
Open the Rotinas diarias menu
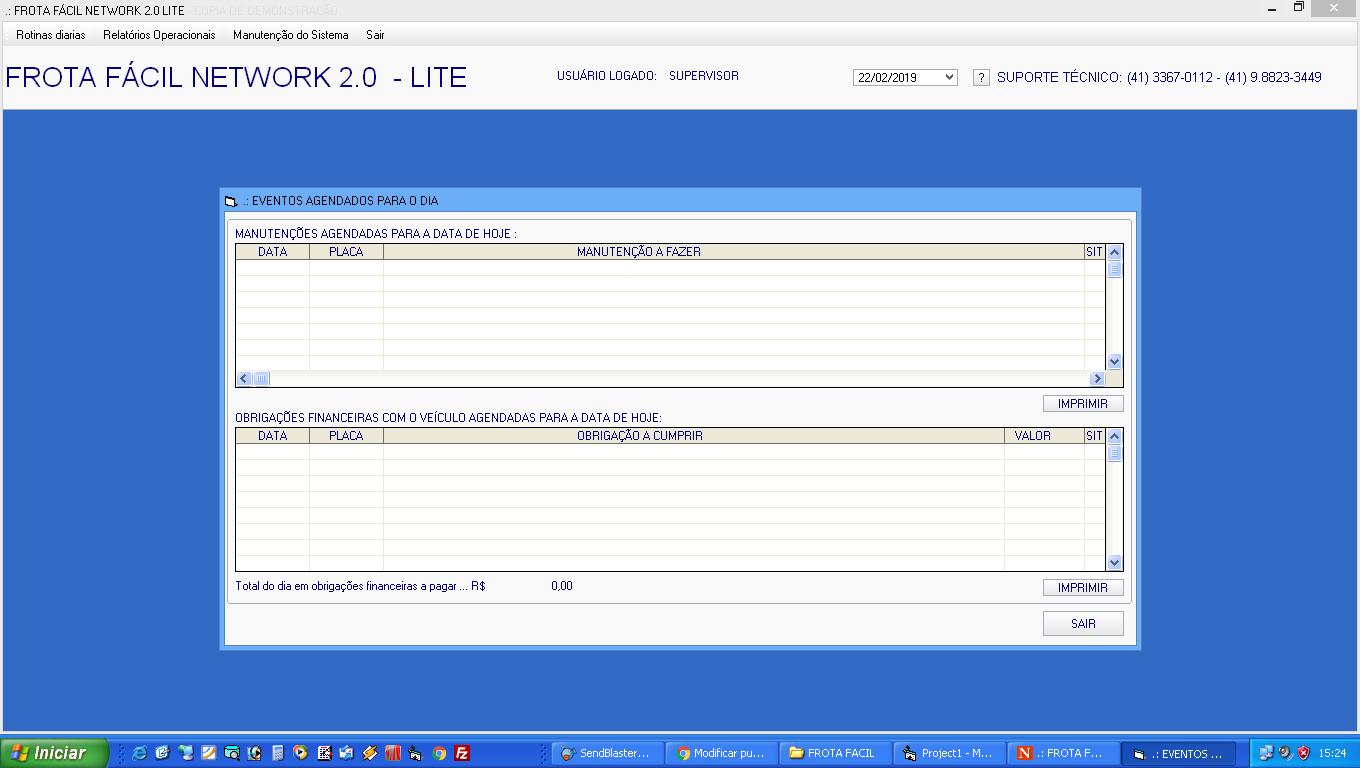point(49,33)
